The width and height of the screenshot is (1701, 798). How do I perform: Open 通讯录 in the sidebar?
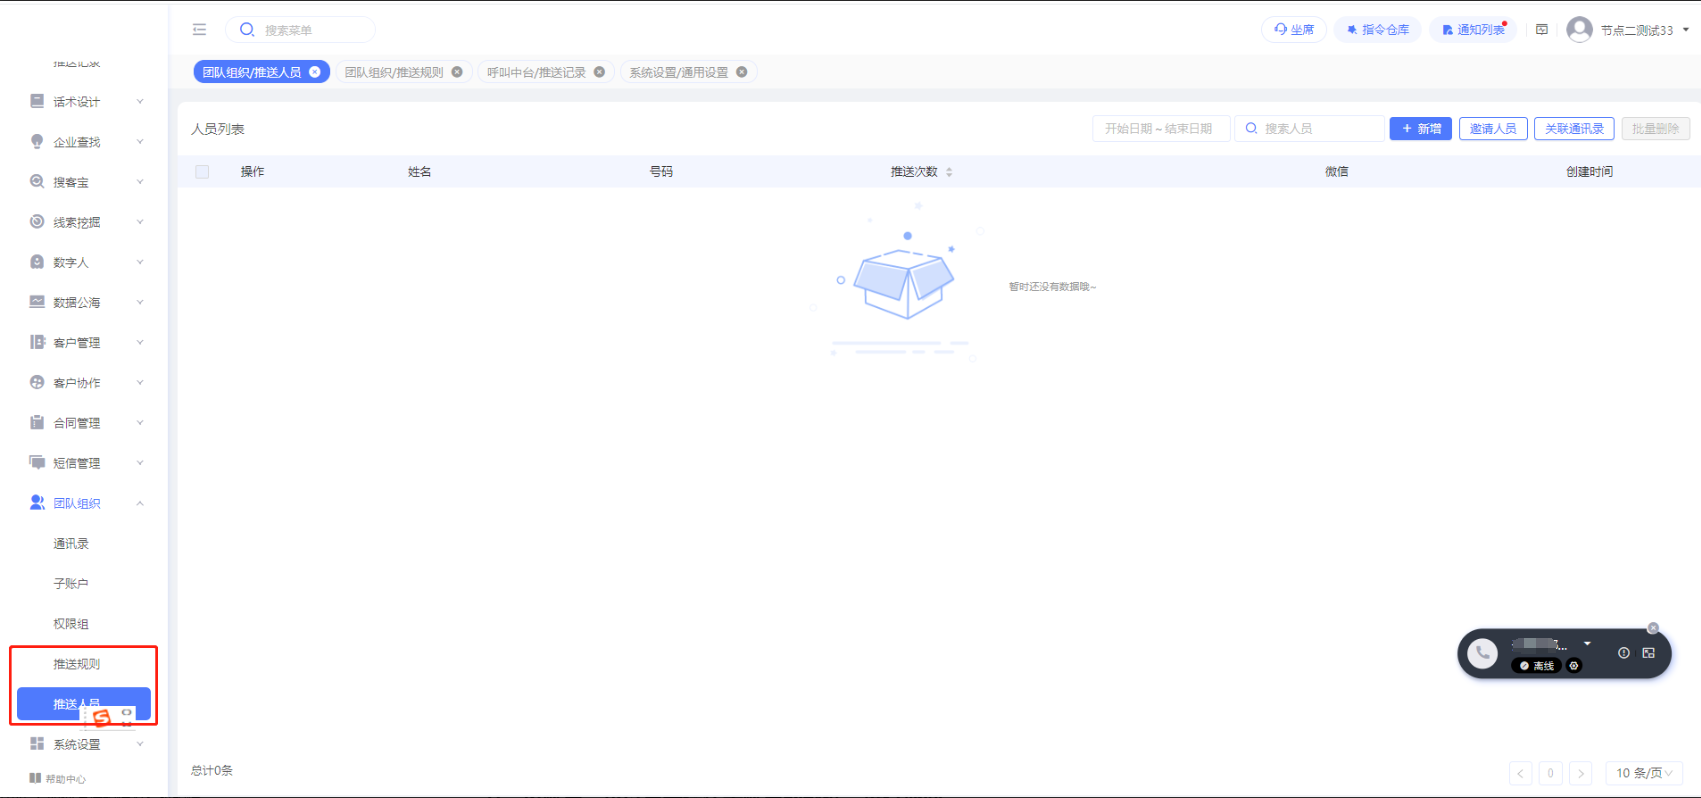coord(71,544)
